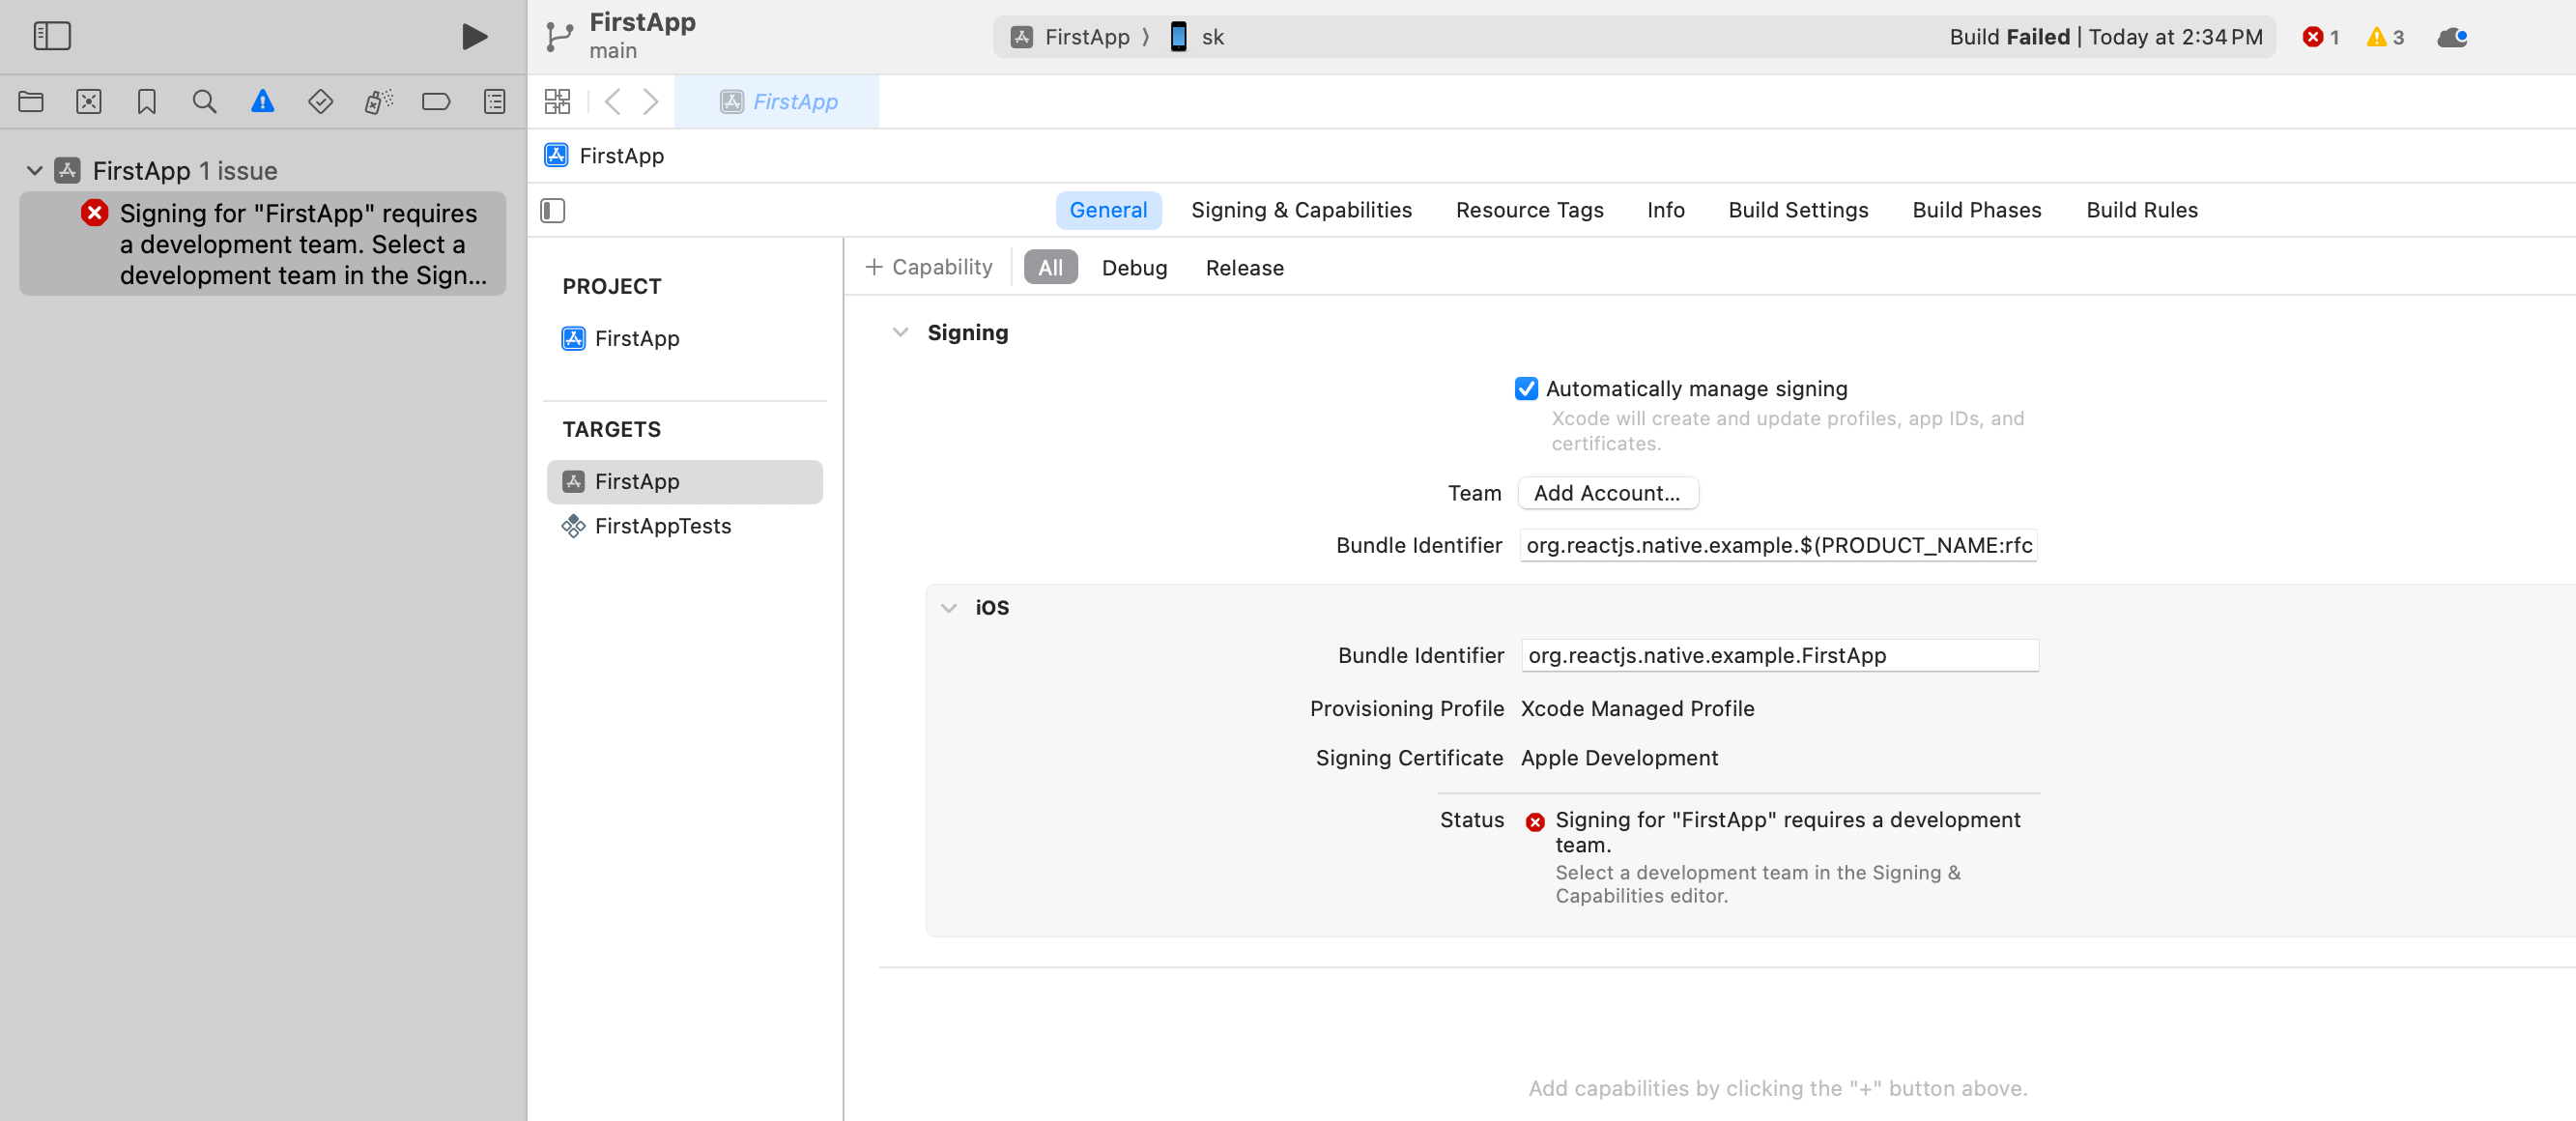The height and width of the screenshot is (1121, 2576).
Task: Open the report navigator icon
Action: click(x=495, y=101)
